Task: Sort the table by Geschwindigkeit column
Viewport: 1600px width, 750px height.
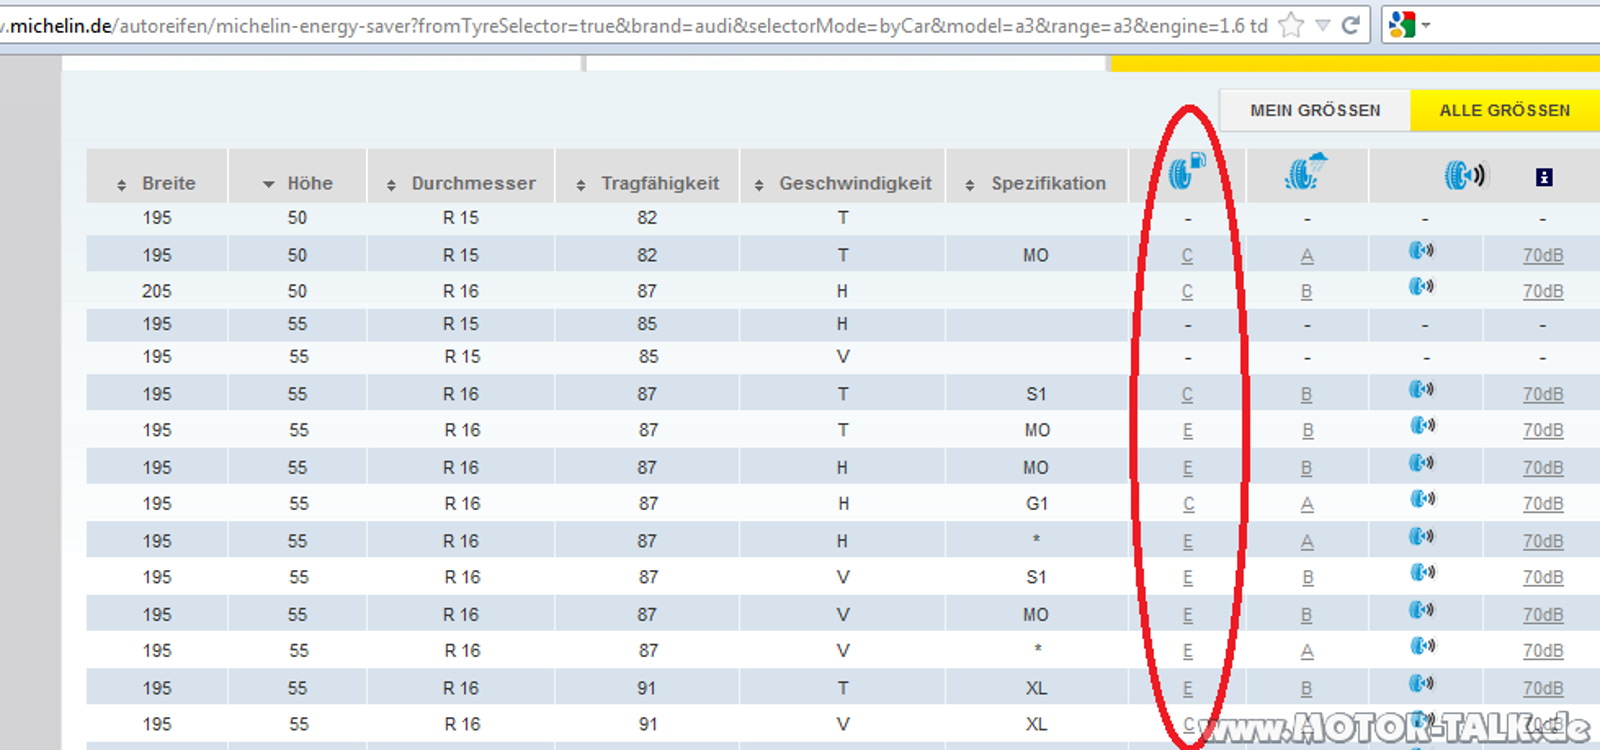Action: click(x=843, y=183)
